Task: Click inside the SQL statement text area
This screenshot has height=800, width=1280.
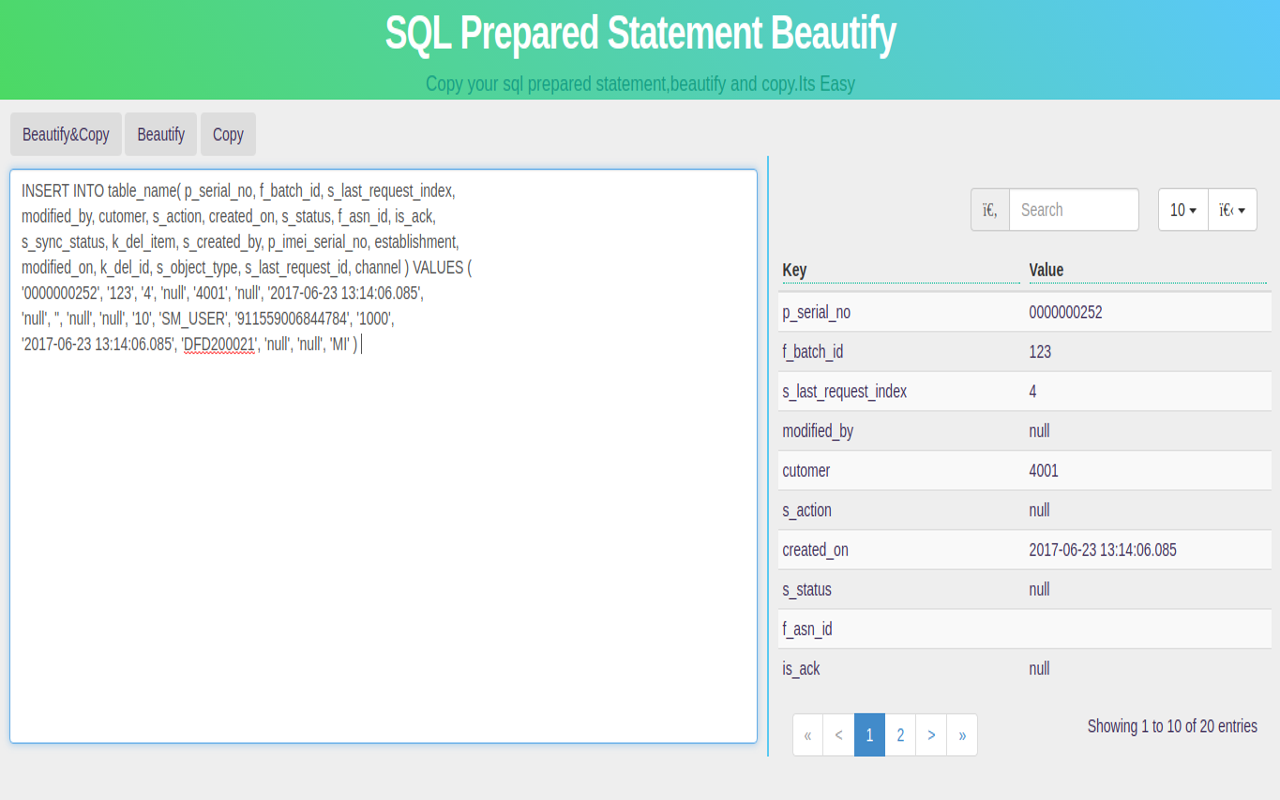Action: (383, 450)
